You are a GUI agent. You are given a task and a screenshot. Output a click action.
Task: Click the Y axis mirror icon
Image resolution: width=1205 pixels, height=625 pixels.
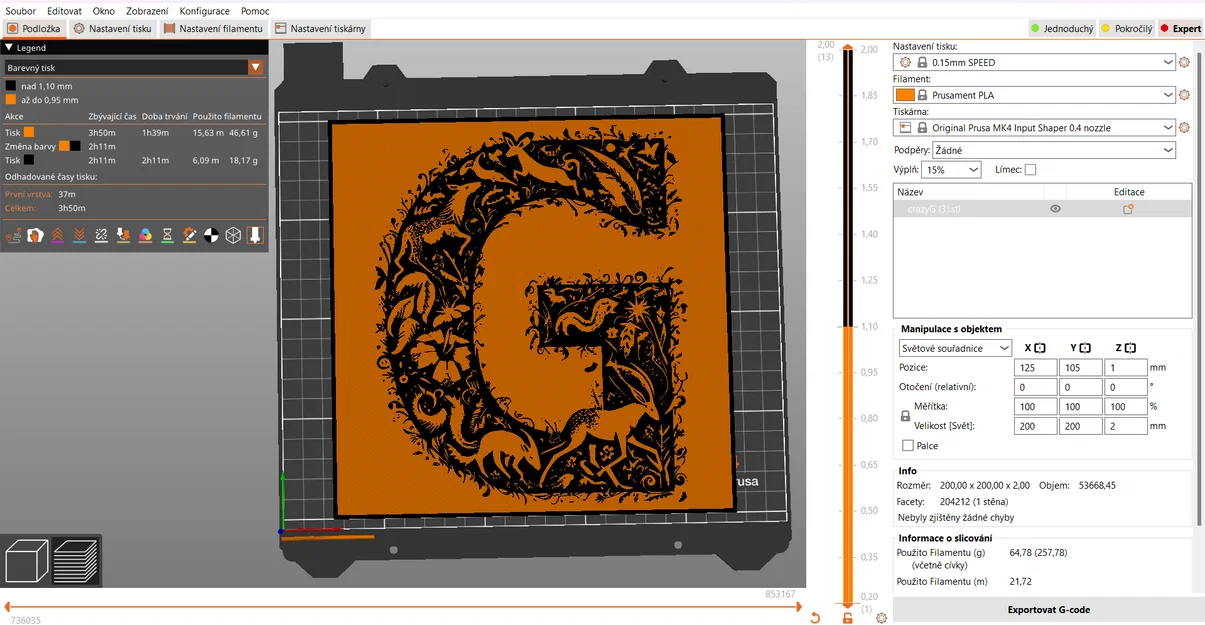pyautogui.click(x=1085, y=348)
